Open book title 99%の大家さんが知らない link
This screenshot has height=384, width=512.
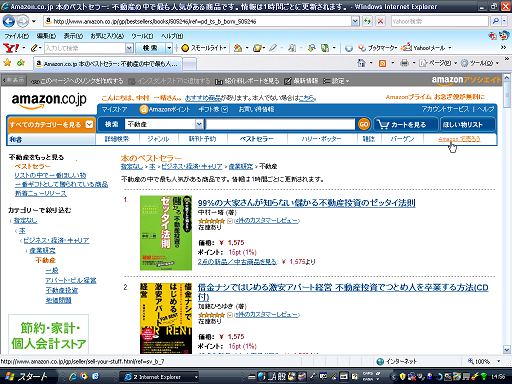pyautogui.click(x=307, y=203)
